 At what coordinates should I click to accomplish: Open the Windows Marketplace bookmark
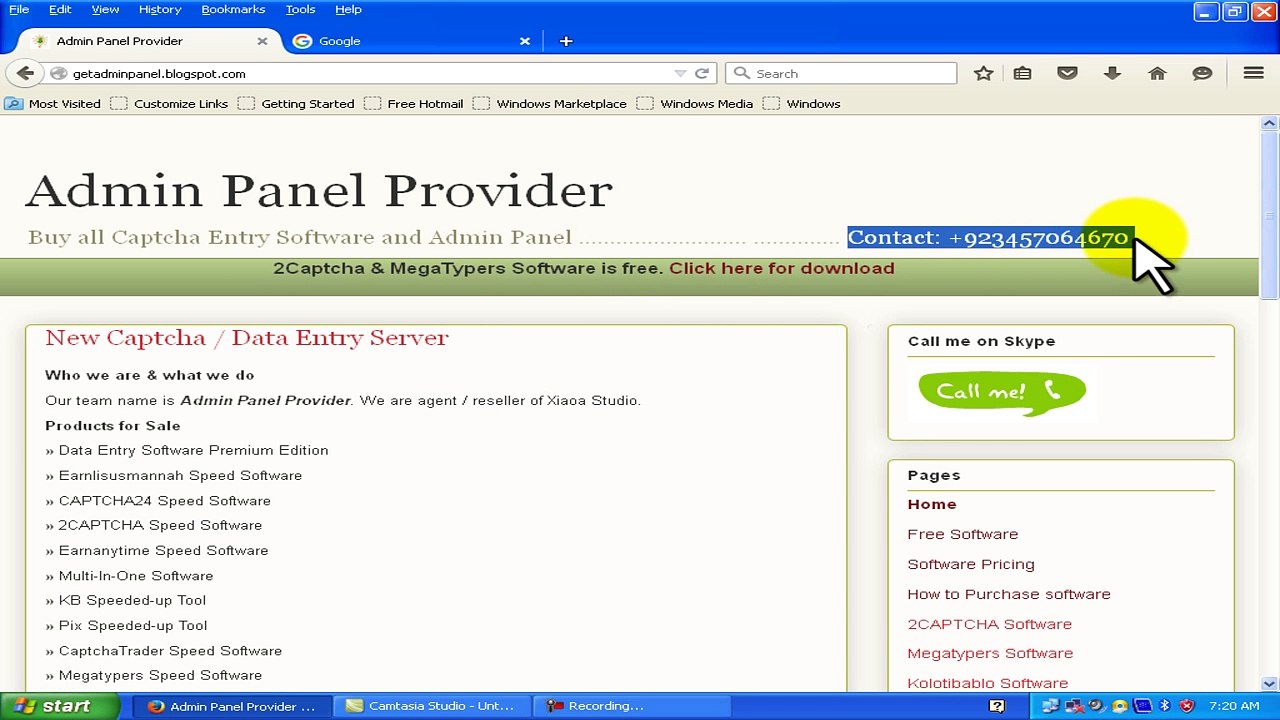point(550,103)
